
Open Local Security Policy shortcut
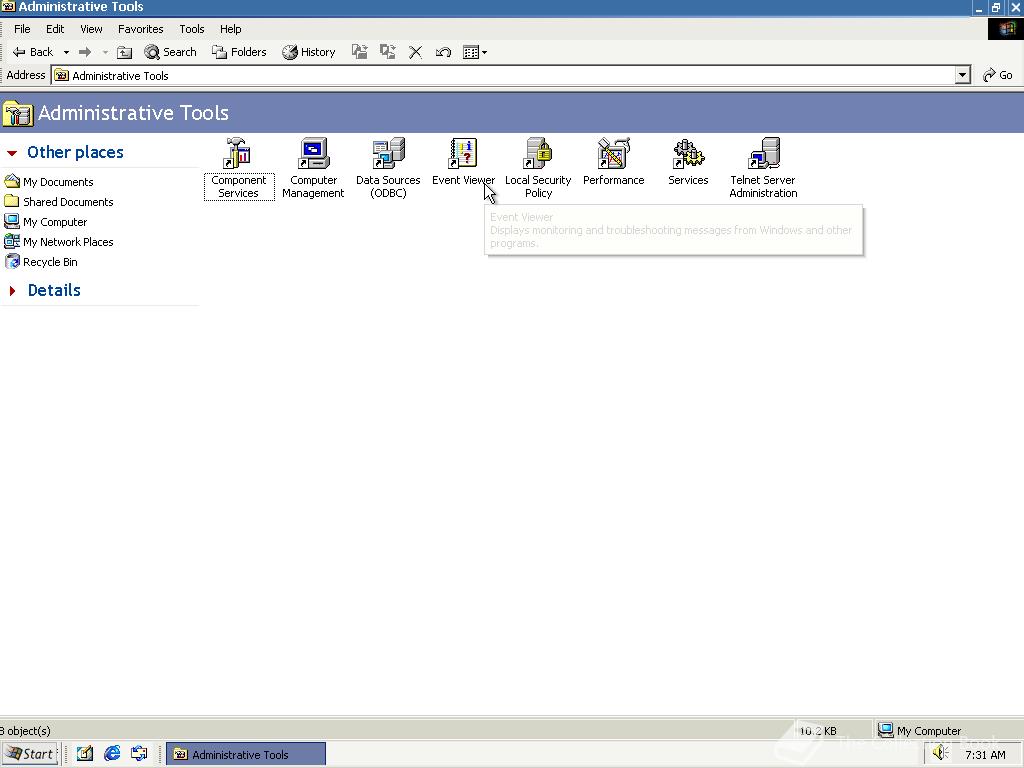point(538,167)
